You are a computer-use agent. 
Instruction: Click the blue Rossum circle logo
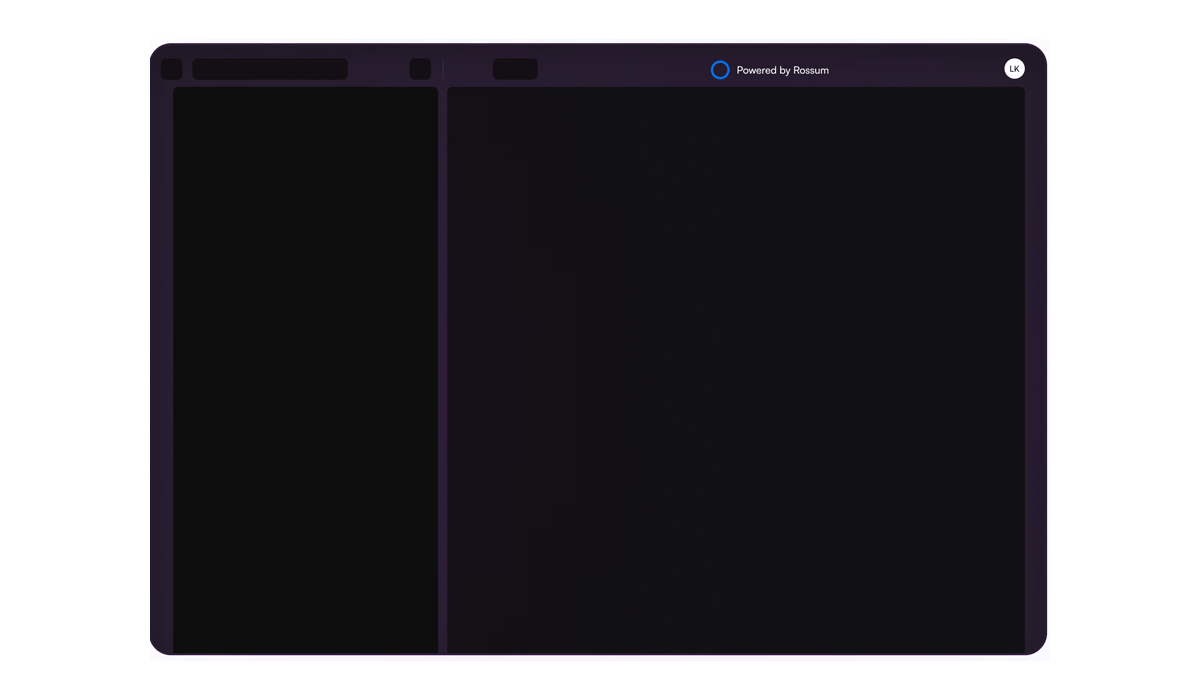pos(720,70)
